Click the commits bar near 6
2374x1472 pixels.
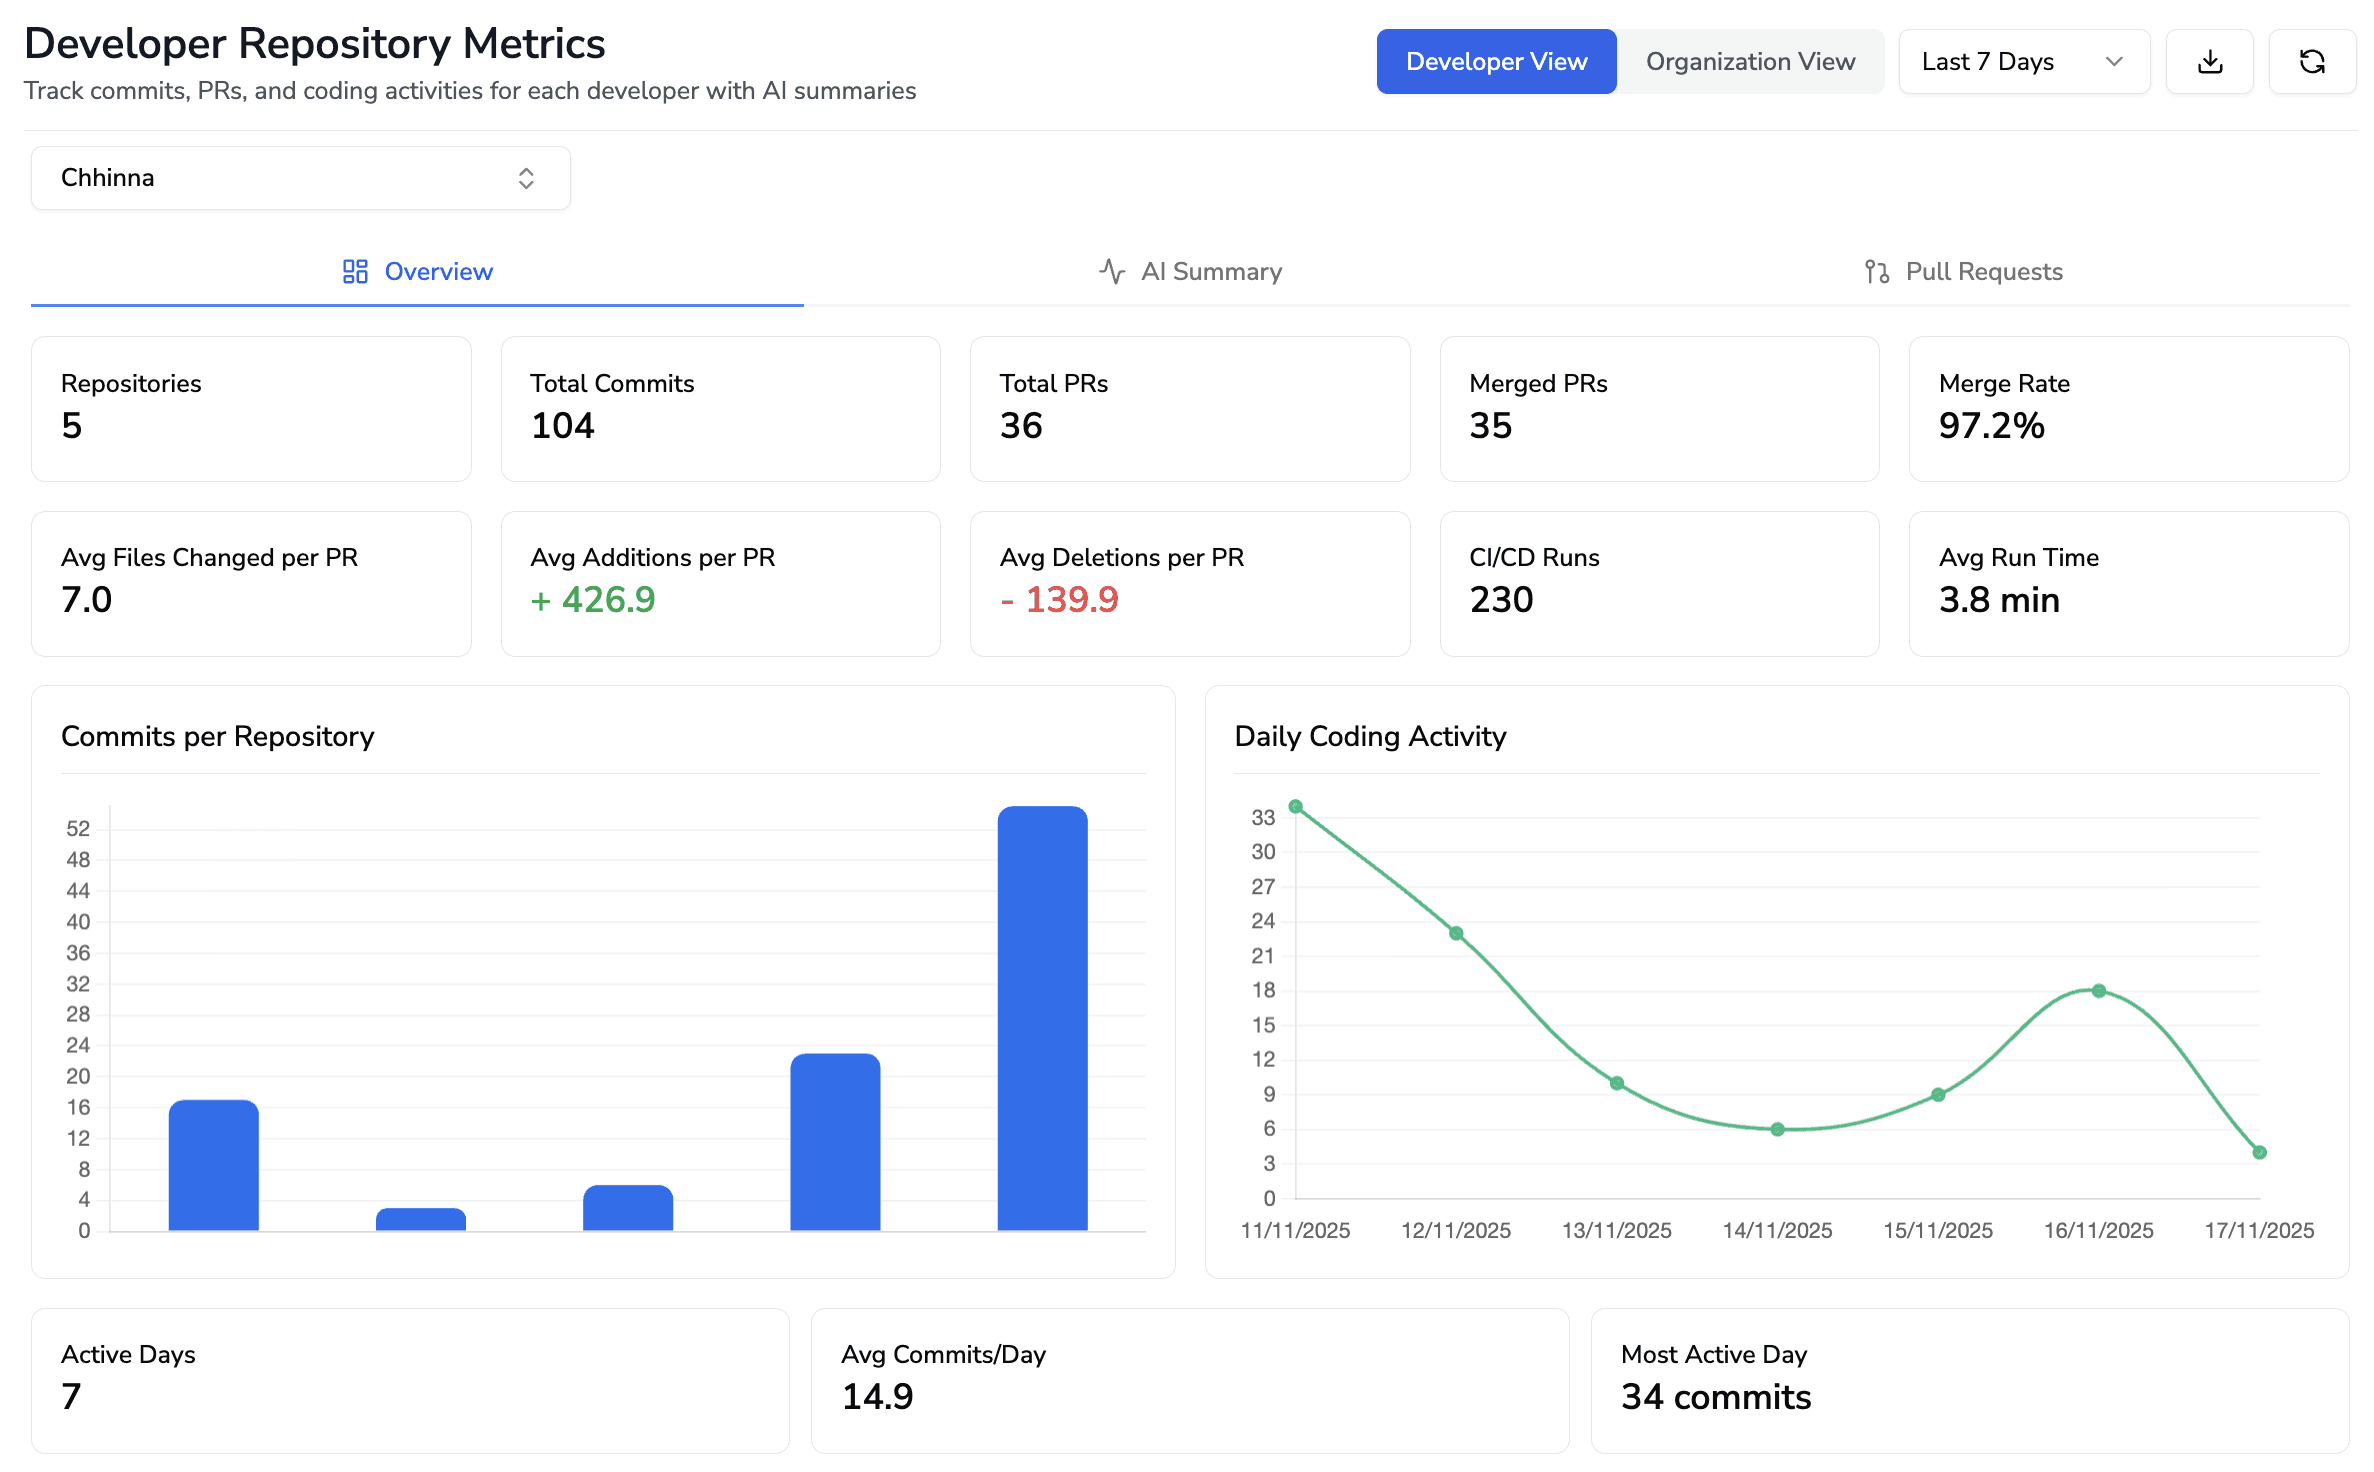point(628,1208)
